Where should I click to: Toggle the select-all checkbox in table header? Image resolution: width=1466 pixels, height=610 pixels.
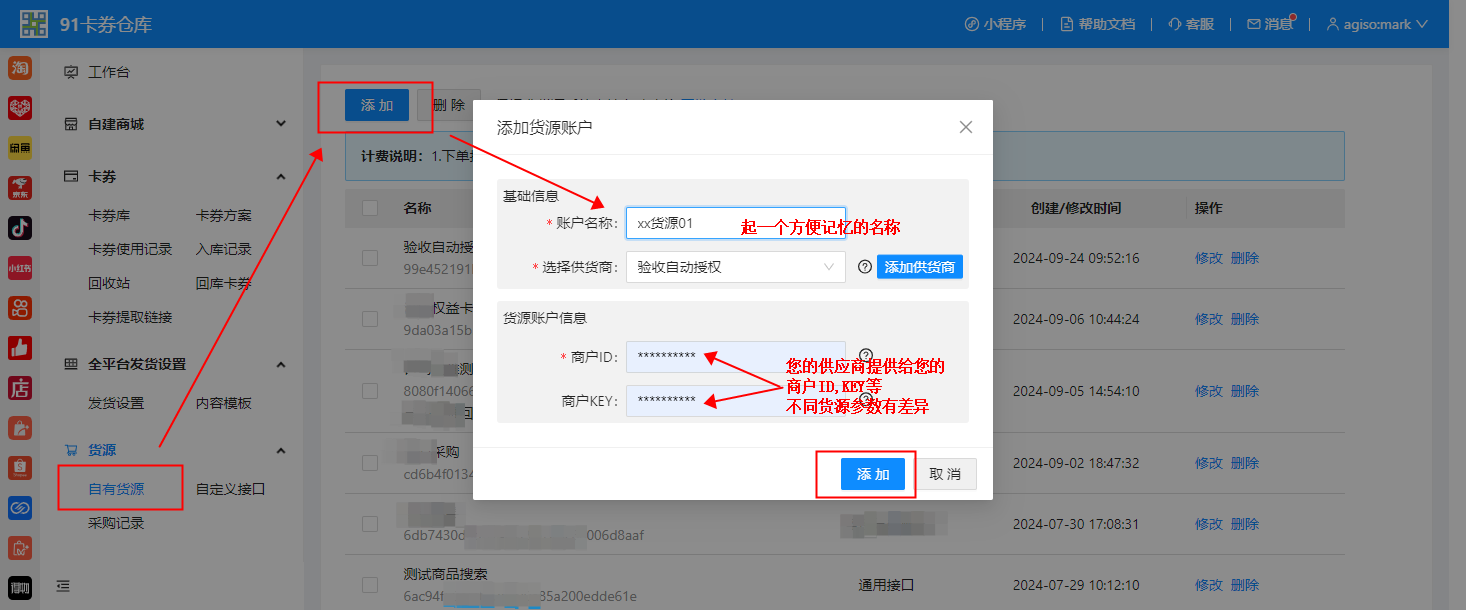370,208
